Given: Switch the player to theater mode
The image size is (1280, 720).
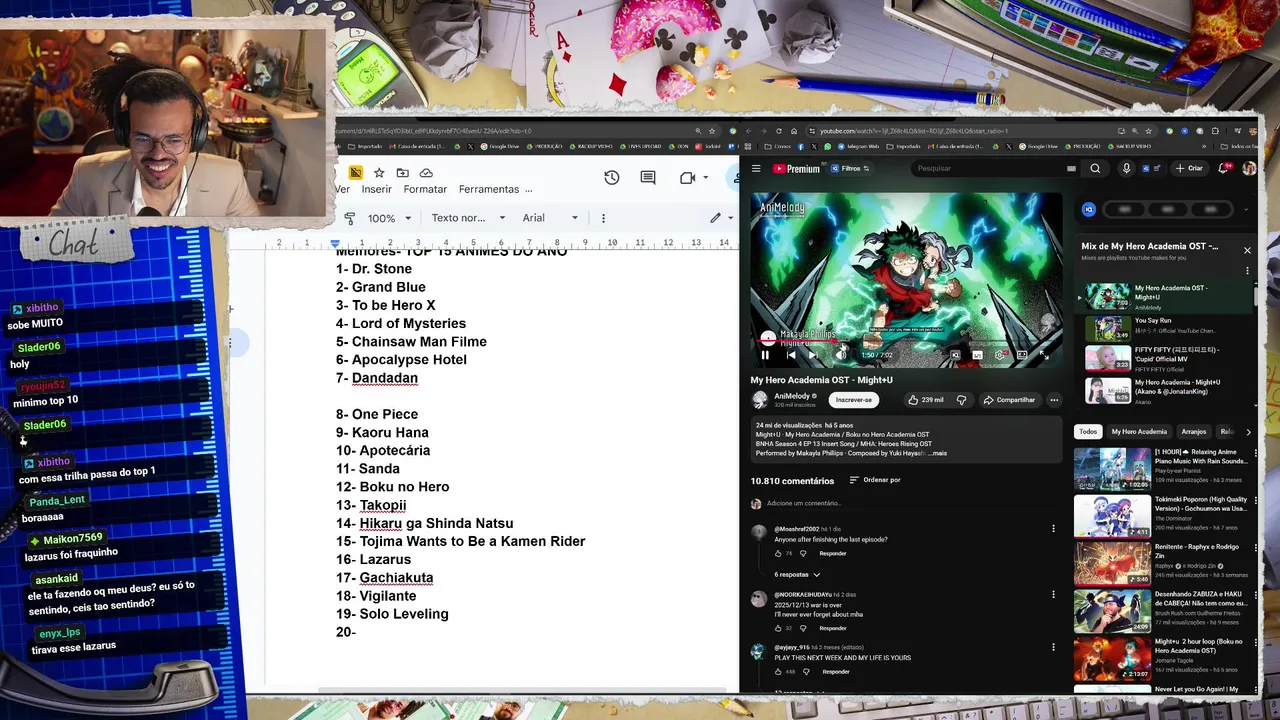Looking at the screenshot, I should coord(1022,355).
